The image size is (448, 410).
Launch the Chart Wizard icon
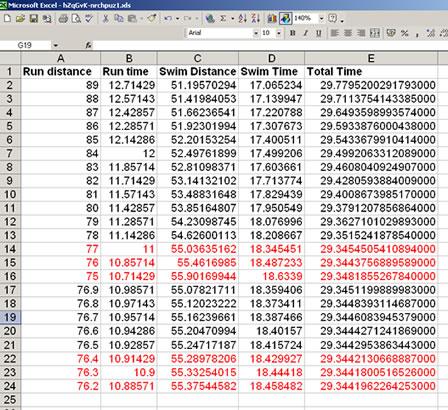tap(272, 18)
